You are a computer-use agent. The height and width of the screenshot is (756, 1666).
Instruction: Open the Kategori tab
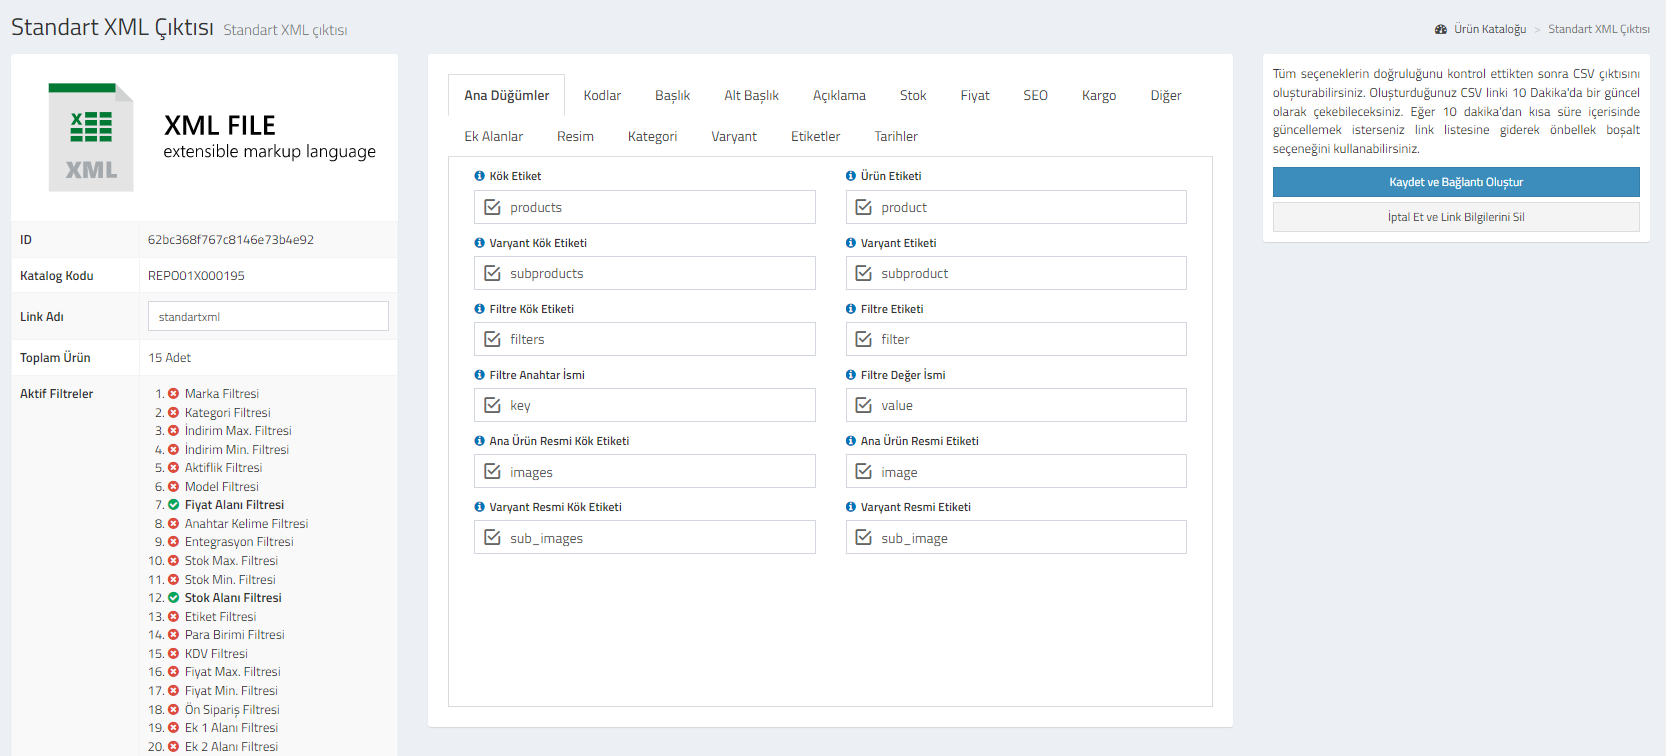(652, 136)
